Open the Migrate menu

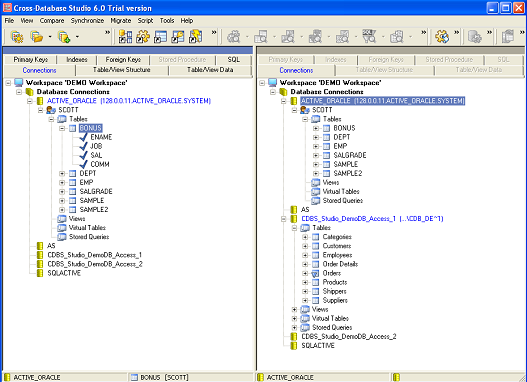click(121, 20)
